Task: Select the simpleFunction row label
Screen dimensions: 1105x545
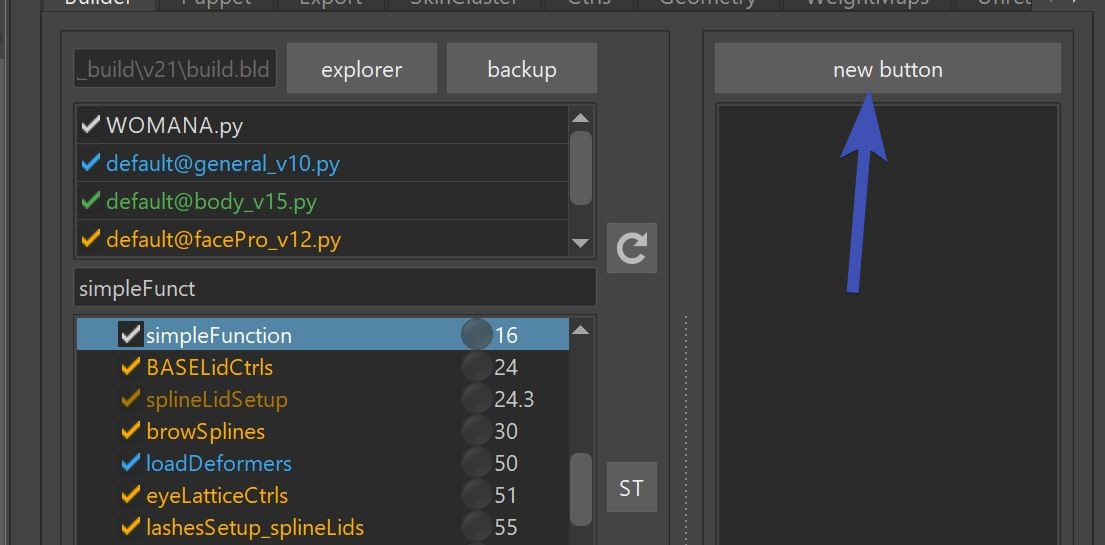Action: (x=218, y=336)
